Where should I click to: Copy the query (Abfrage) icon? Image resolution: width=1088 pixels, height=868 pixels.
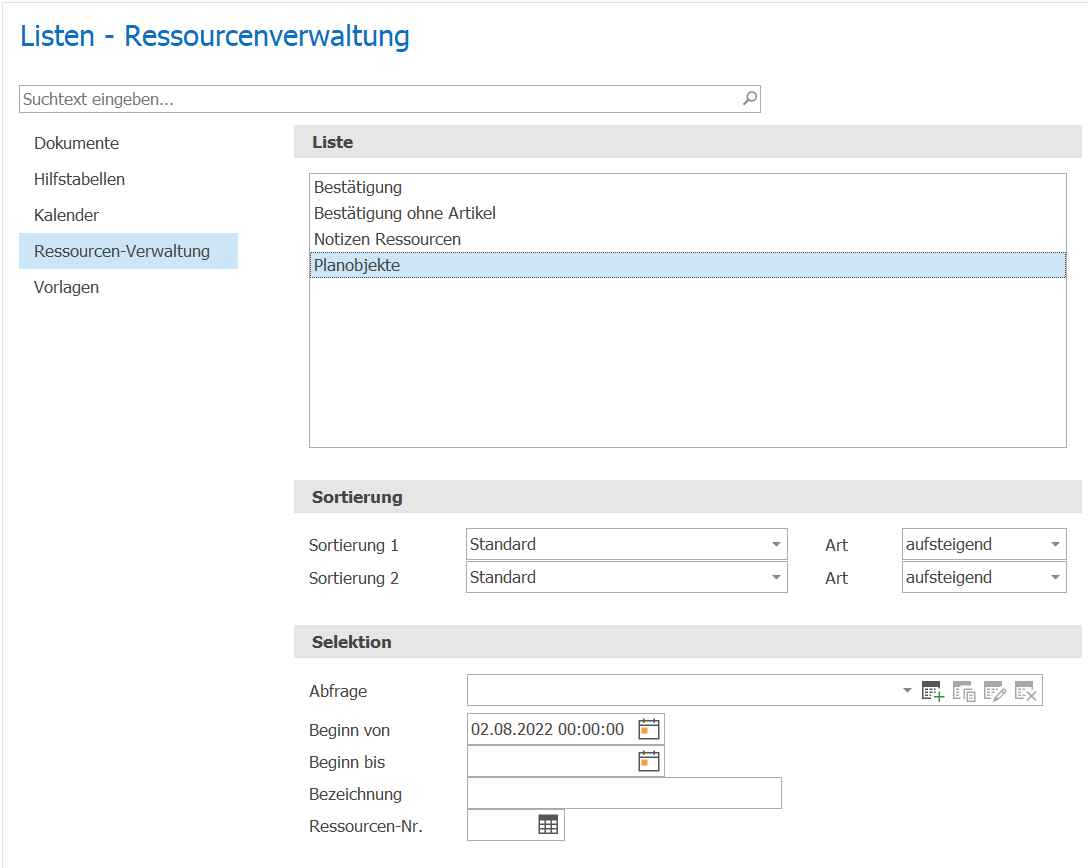tap(964, 691)
